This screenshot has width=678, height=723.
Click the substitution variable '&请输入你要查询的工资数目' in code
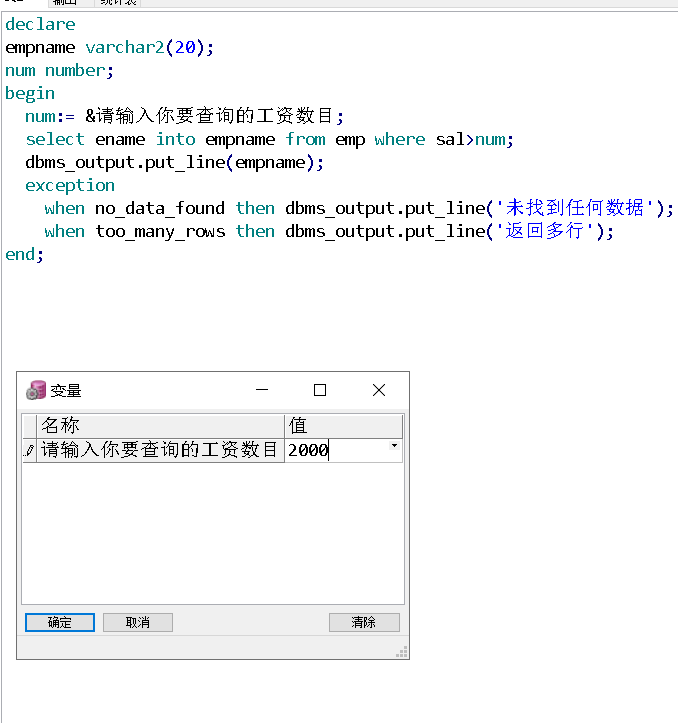pyautogui.click(x=209, y=116)
